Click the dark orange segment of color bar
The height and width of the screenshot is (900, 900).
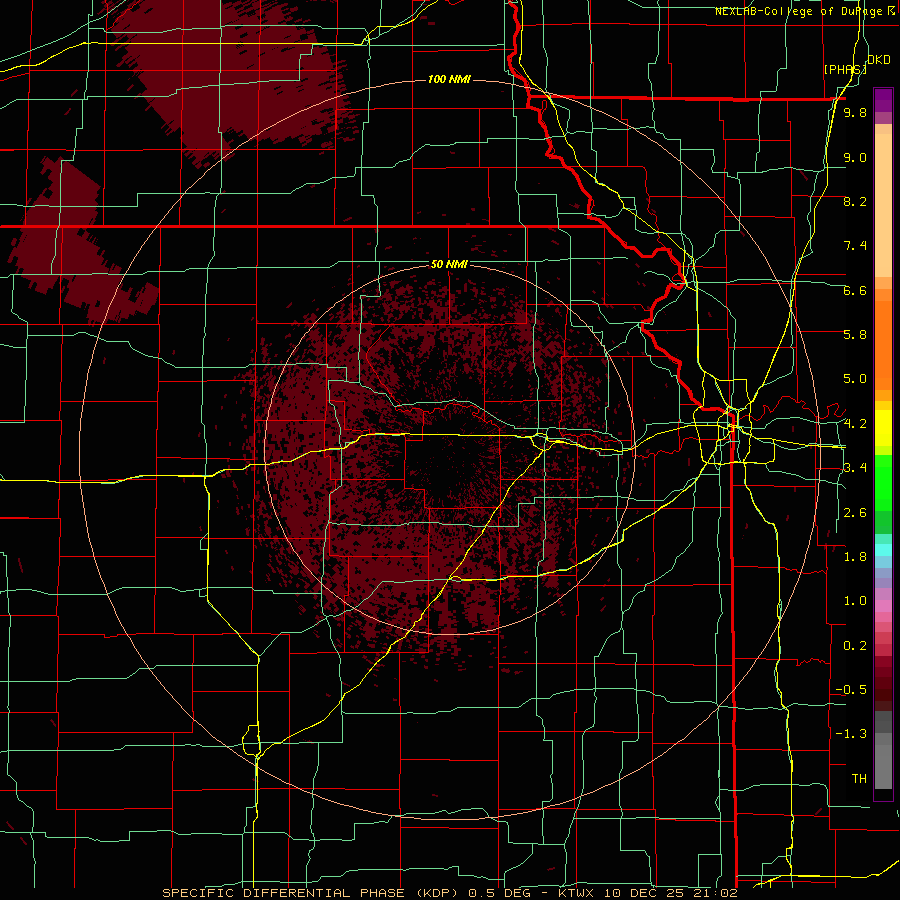(x=883, y=346)
